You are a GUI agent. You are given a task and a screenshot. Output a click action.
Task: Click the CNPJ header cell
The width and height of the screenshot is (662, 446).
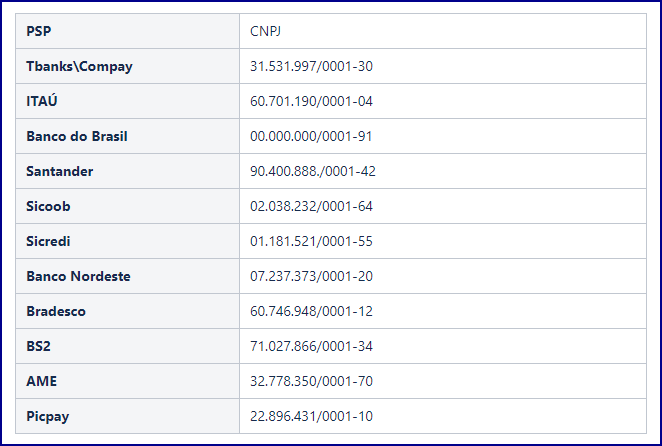443,31
